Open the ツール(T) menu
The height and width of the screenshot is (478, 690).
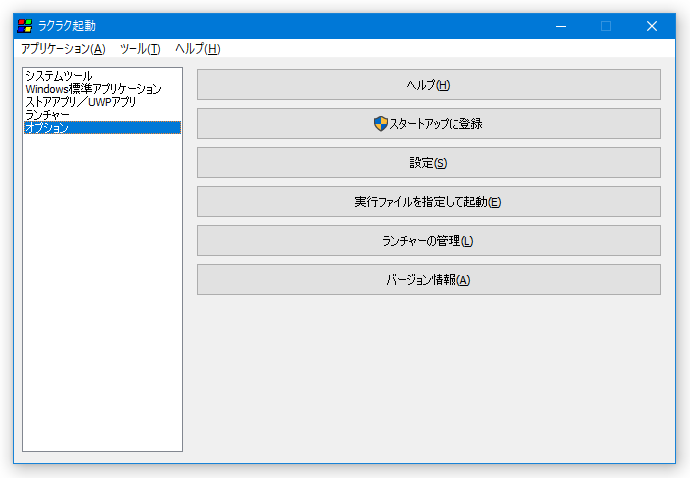(x=140, y=49)
